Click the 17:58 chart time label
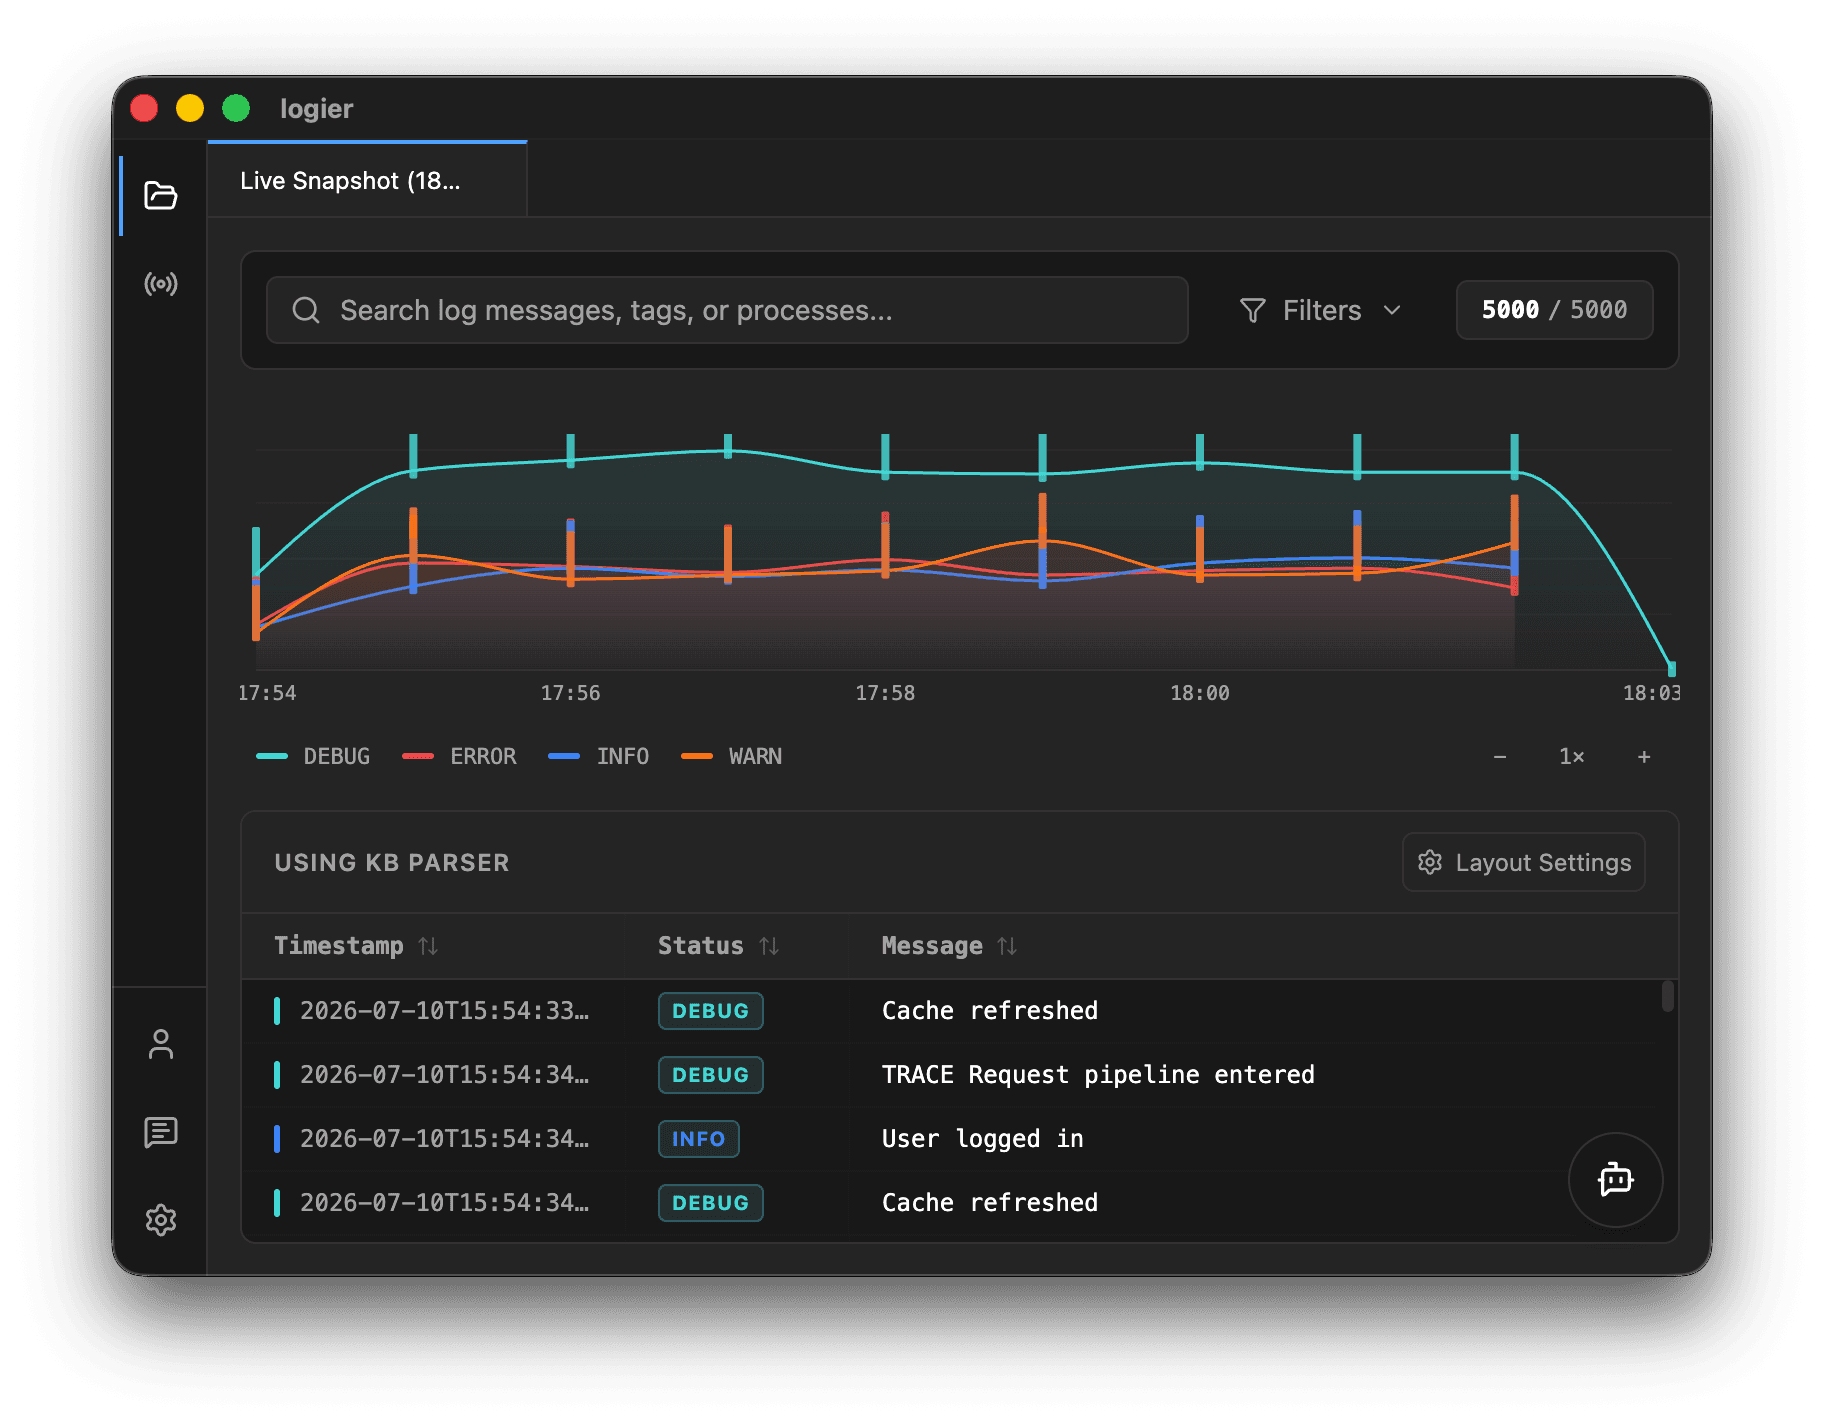 point(885,693)
